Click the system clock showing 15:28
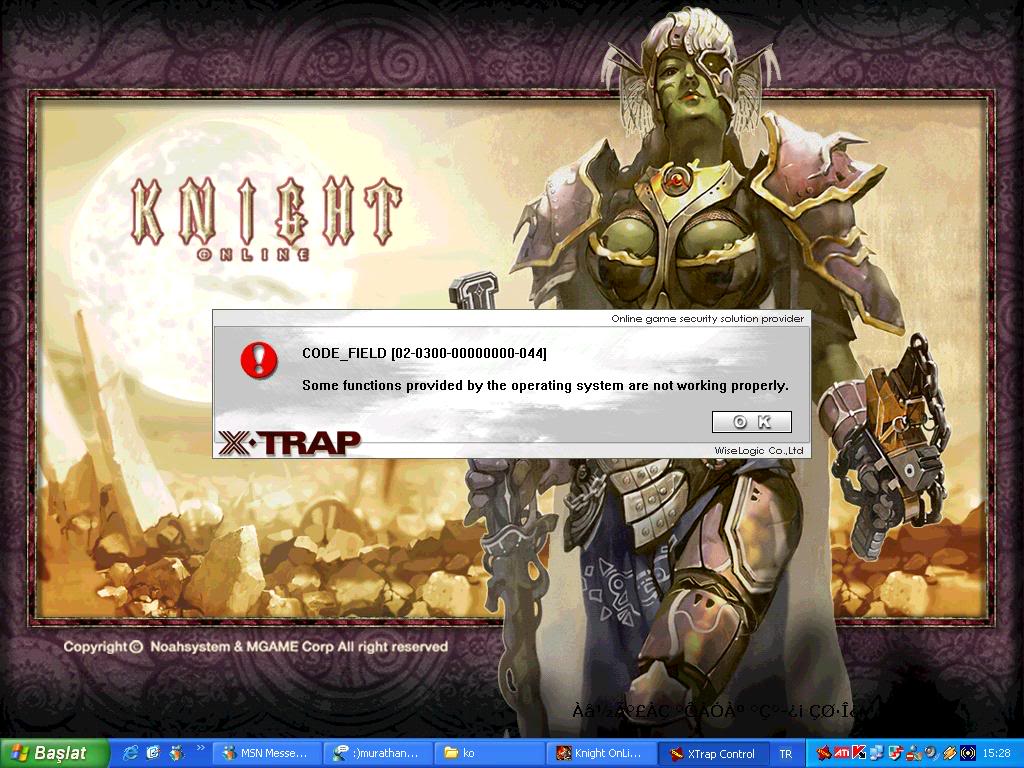The width and height of the screenshot is (1024, 768). [996, 753]
